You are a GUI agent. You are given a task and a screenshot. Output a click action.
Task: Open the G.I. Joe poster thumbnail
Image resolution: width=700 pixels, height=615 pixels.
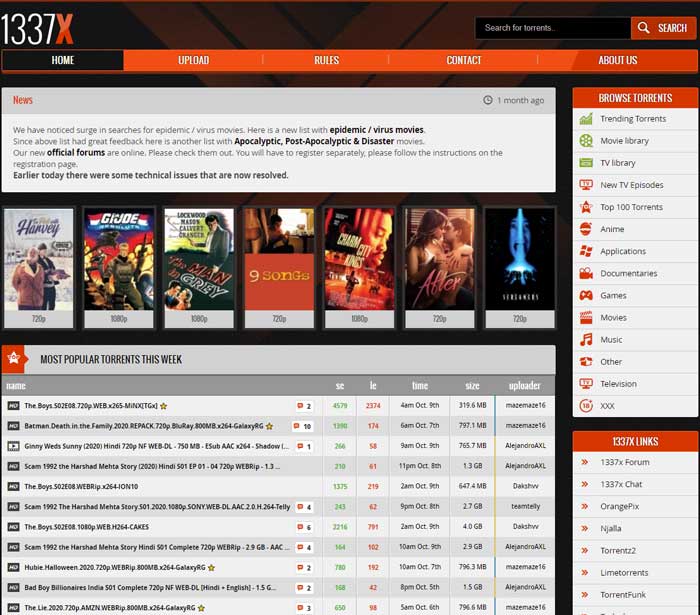[x=119, y=259]
